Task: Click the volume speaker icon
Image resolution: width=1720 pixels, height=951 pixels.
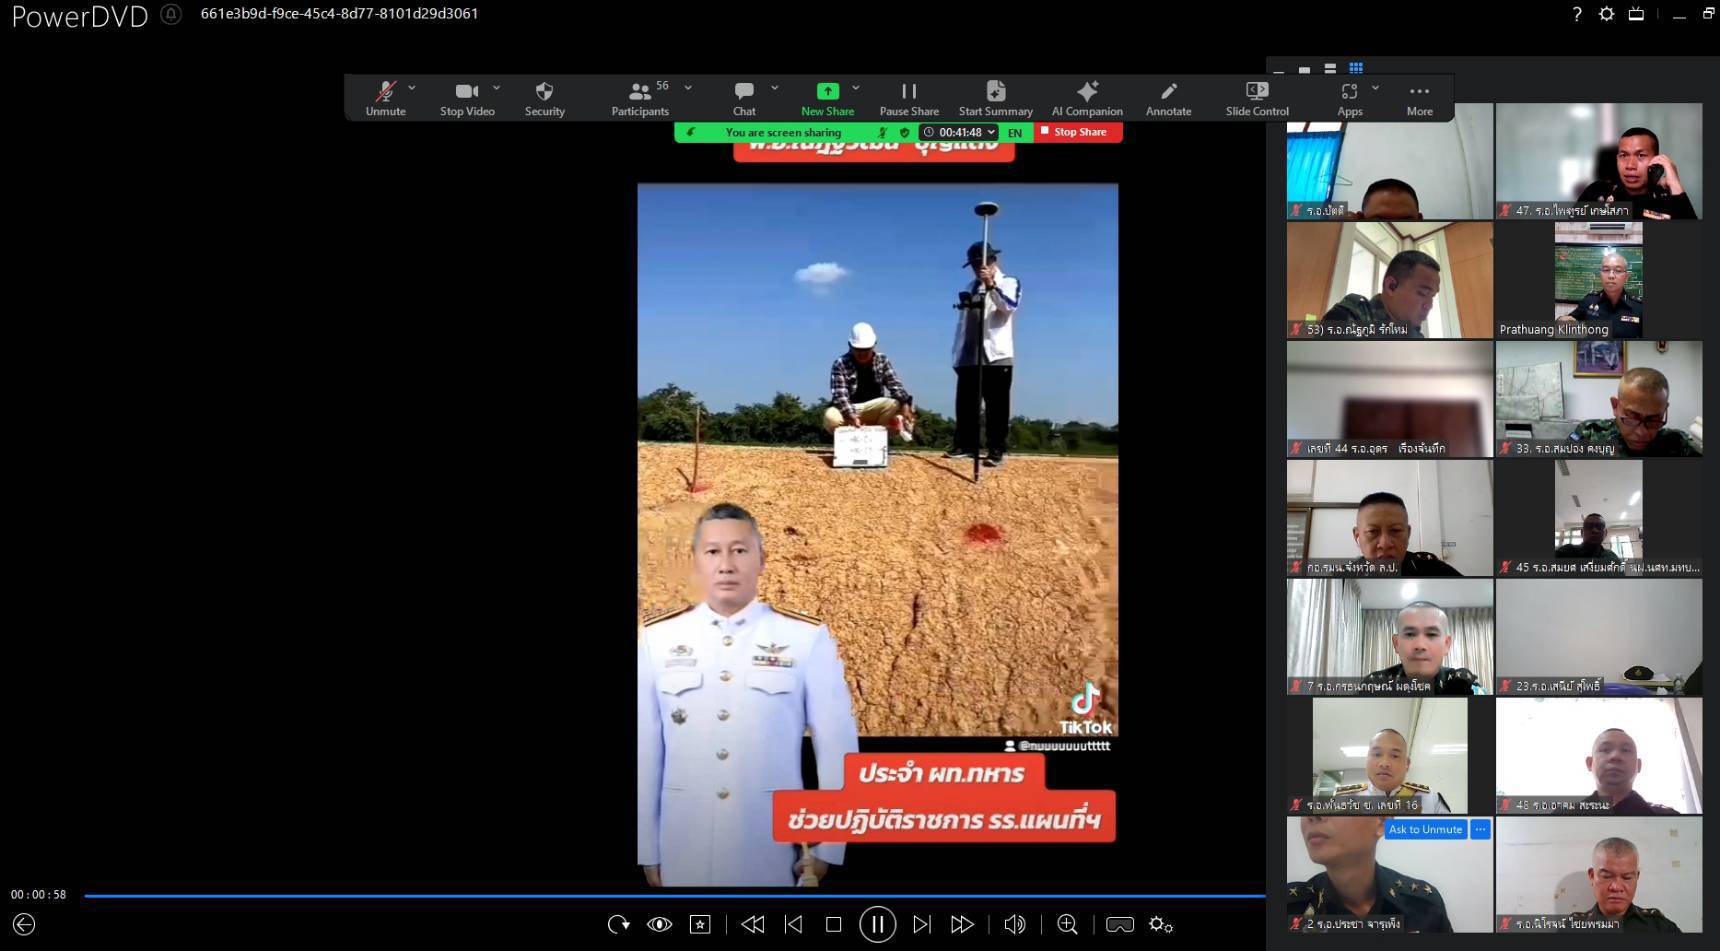Action: [x=1014, y=925]
